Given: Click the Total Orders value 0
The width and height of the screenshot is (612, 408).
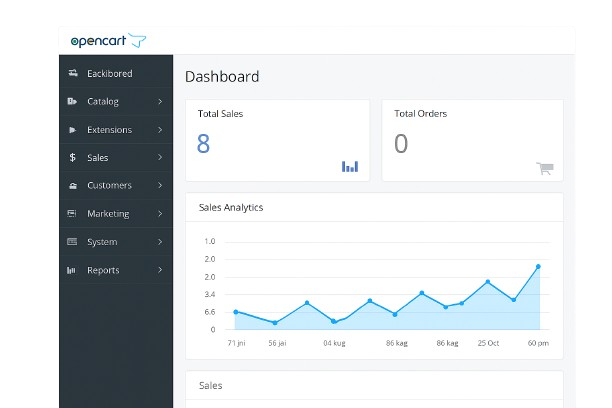Looking at the screenshot, I should click(x=401, y=144).
